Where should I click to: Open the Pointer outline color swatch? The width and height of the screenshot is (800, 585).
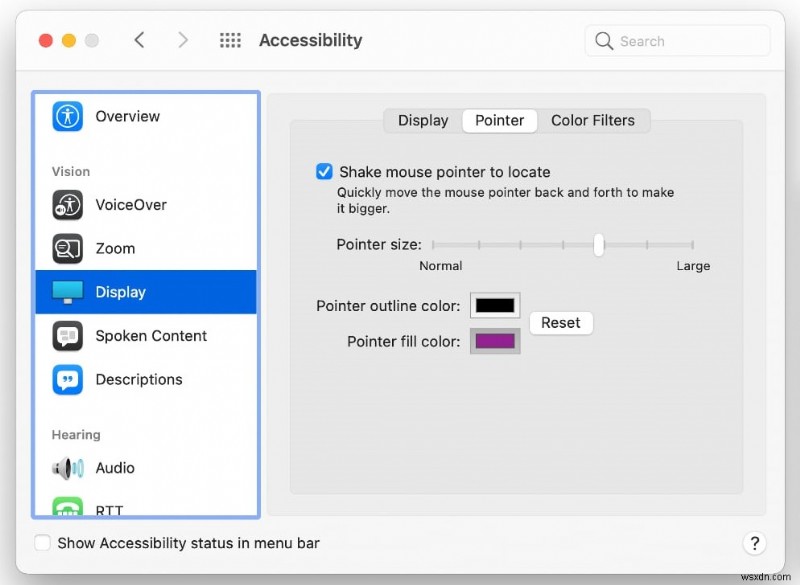(x=495, y=306)
